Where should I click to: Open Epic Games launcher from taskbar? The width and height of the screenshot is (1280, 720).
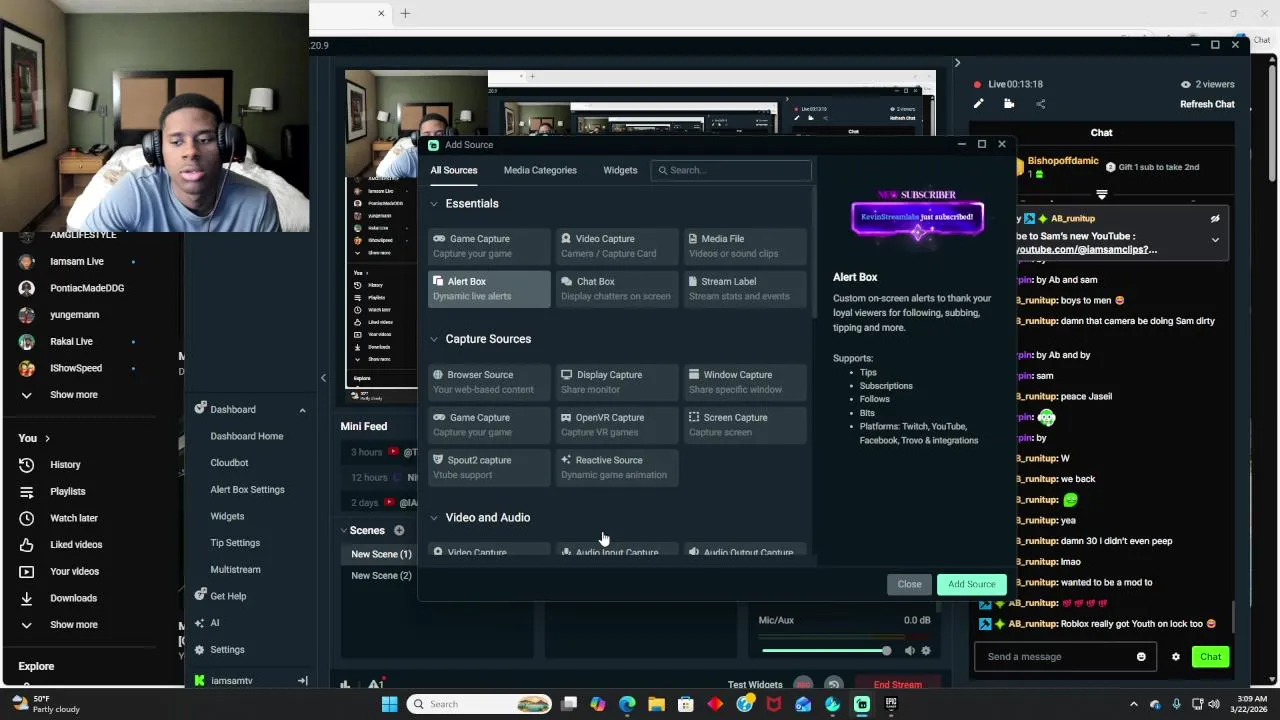[x=891, y=704]
